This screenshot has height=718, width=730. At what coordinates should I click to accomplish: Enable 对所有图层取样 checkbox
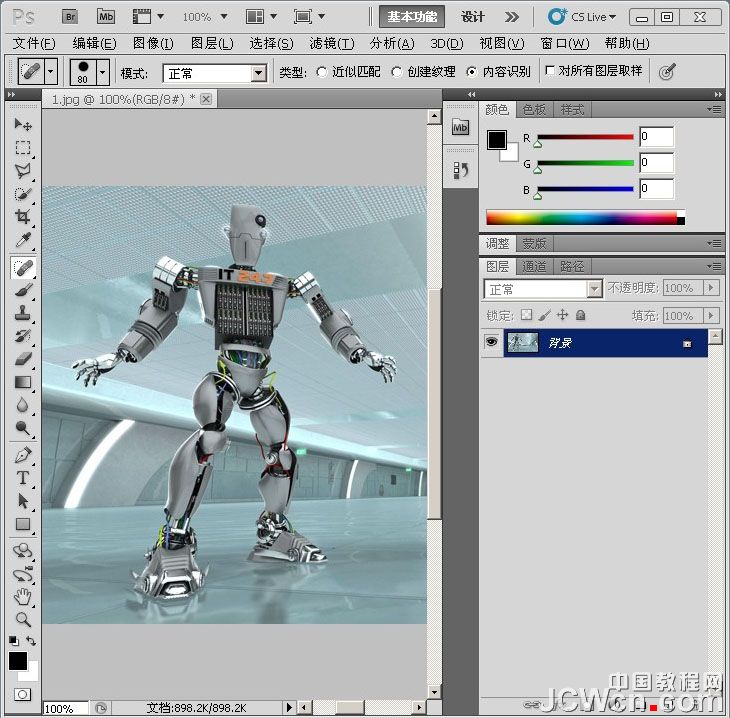[550, 71]
